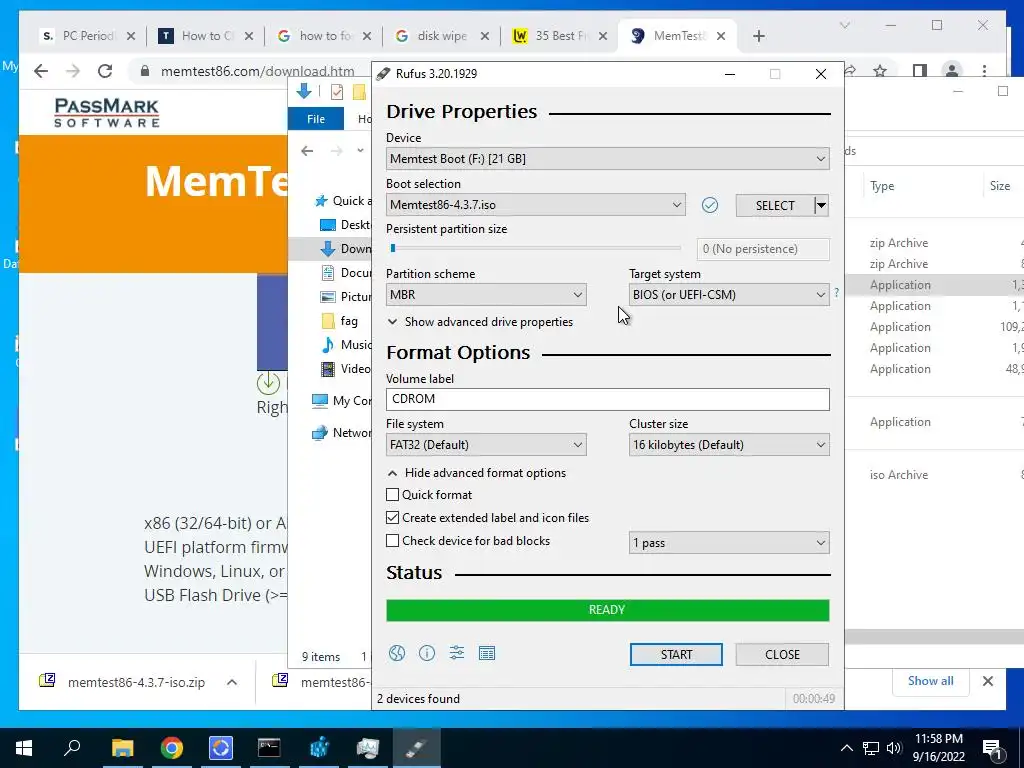Click Rufus icon on the taskbar
1024x768 pixels.
[417, 748]
